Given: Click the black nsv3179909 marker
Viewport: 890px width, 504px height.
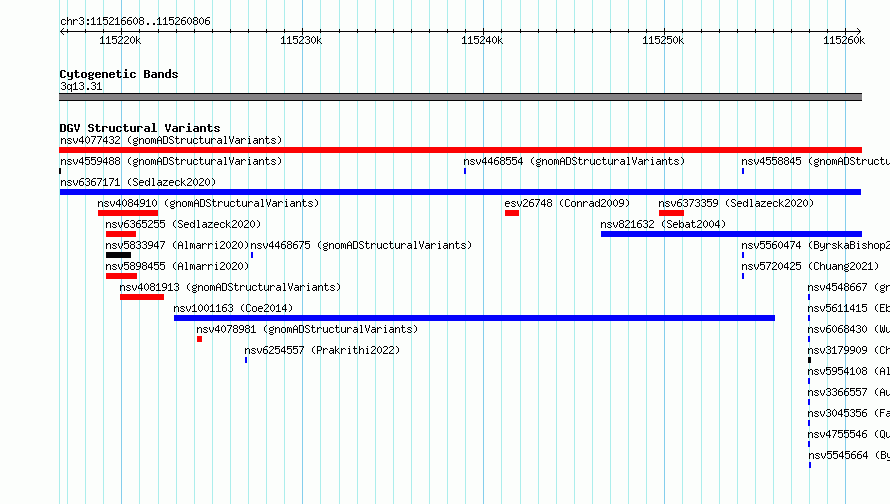Looking at the screenshot, I should click(x=809, y=360).
